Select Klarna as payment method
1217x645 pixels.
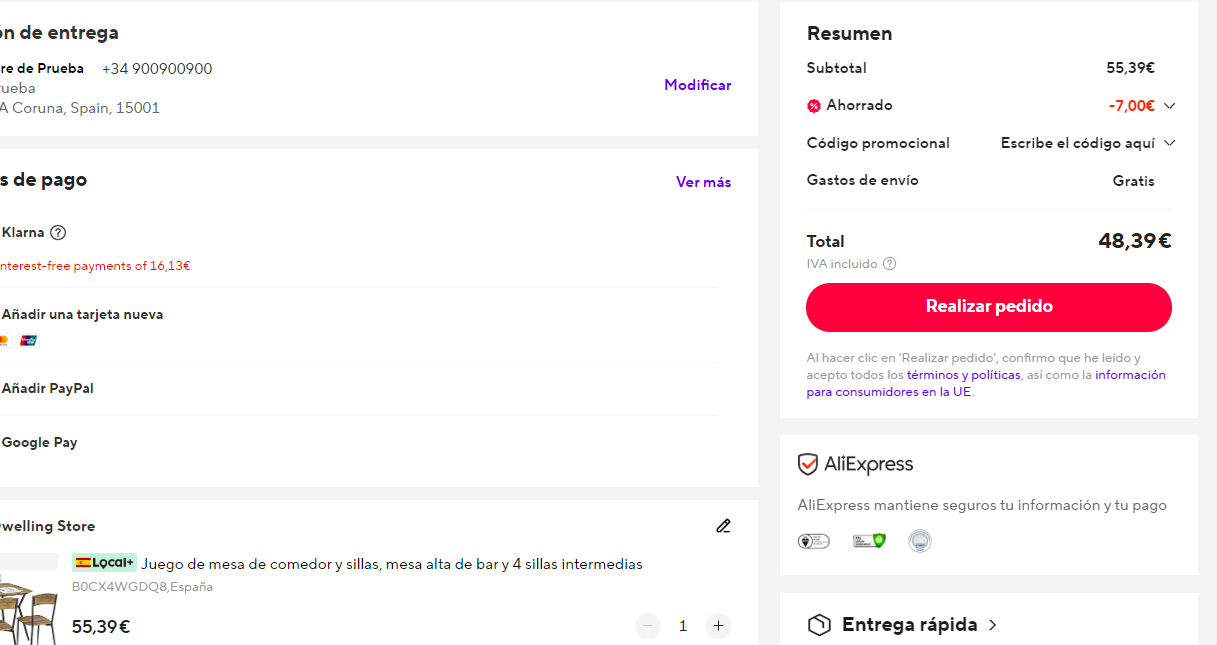(23, 233)
